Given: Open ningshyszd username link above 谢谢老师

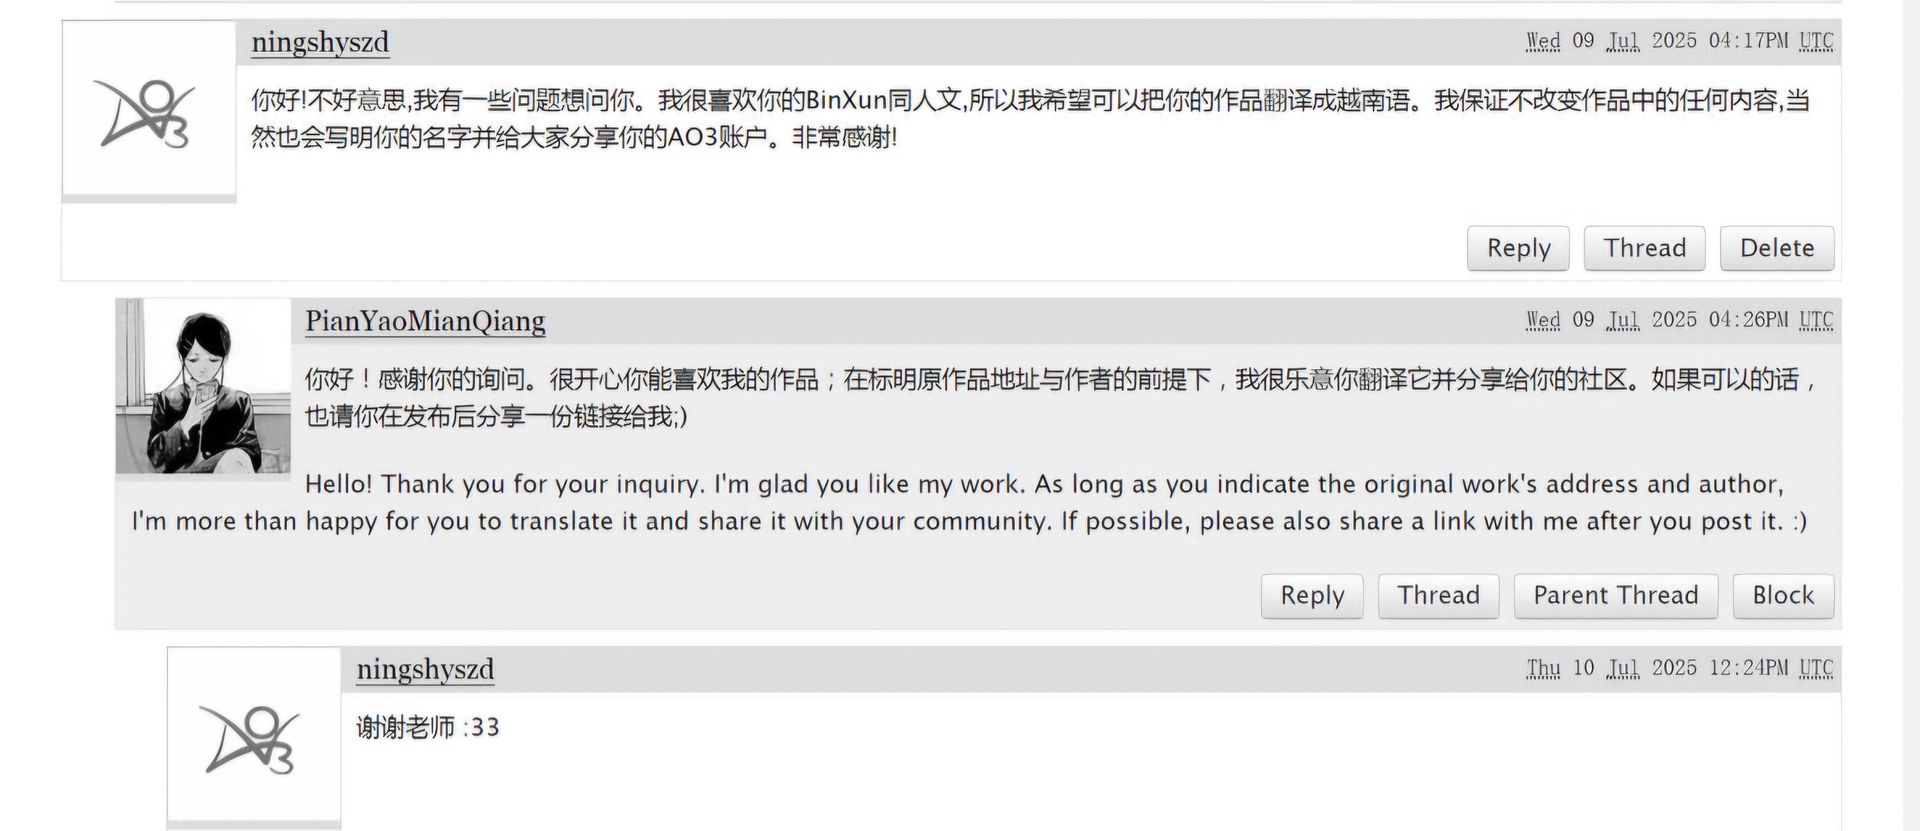Looking at the screenshot, I should click(425, 669).
